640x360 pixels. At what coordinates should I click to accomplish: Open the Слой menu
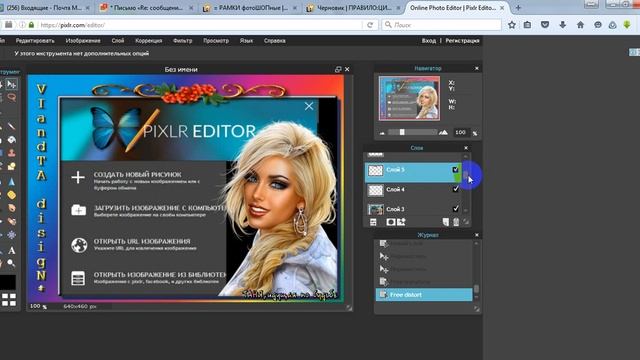(x=118, y=41)
